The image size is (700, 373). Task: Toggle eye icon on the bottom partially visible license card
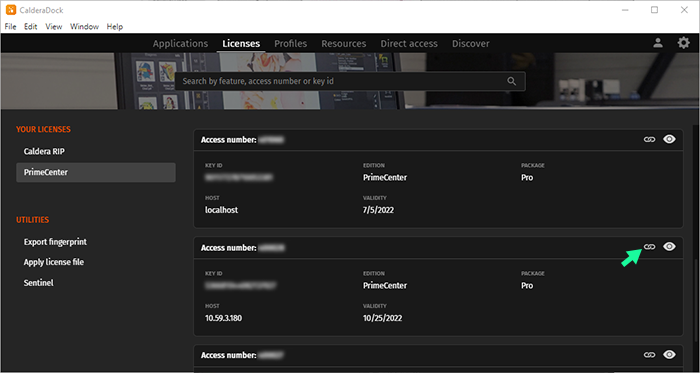(669, 355)
